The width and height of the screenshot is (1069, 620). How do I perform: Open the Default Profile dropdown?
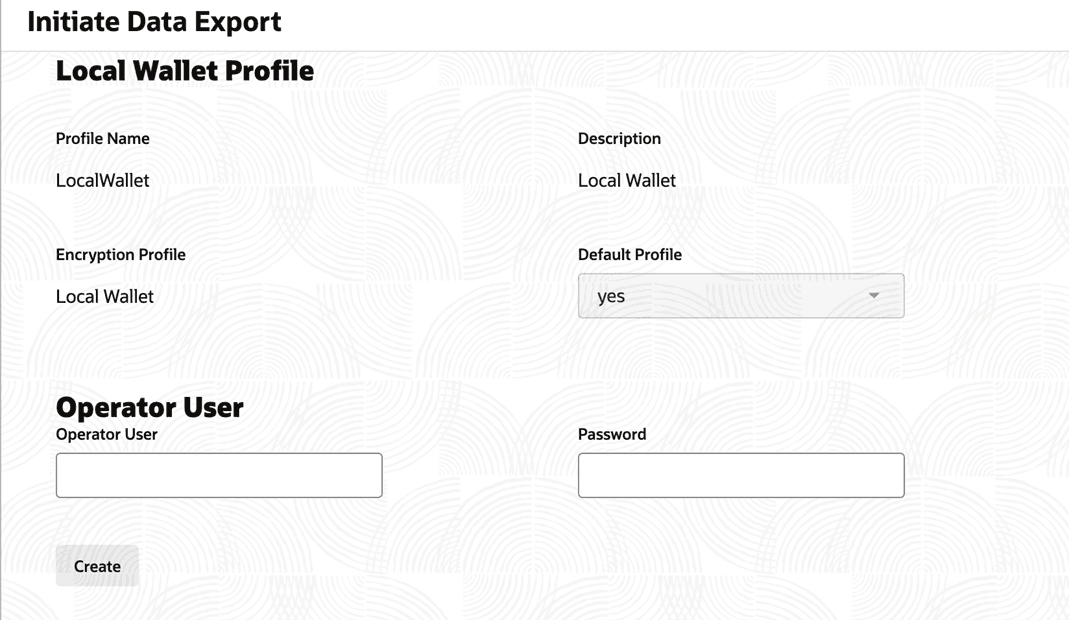coord(740,296)
